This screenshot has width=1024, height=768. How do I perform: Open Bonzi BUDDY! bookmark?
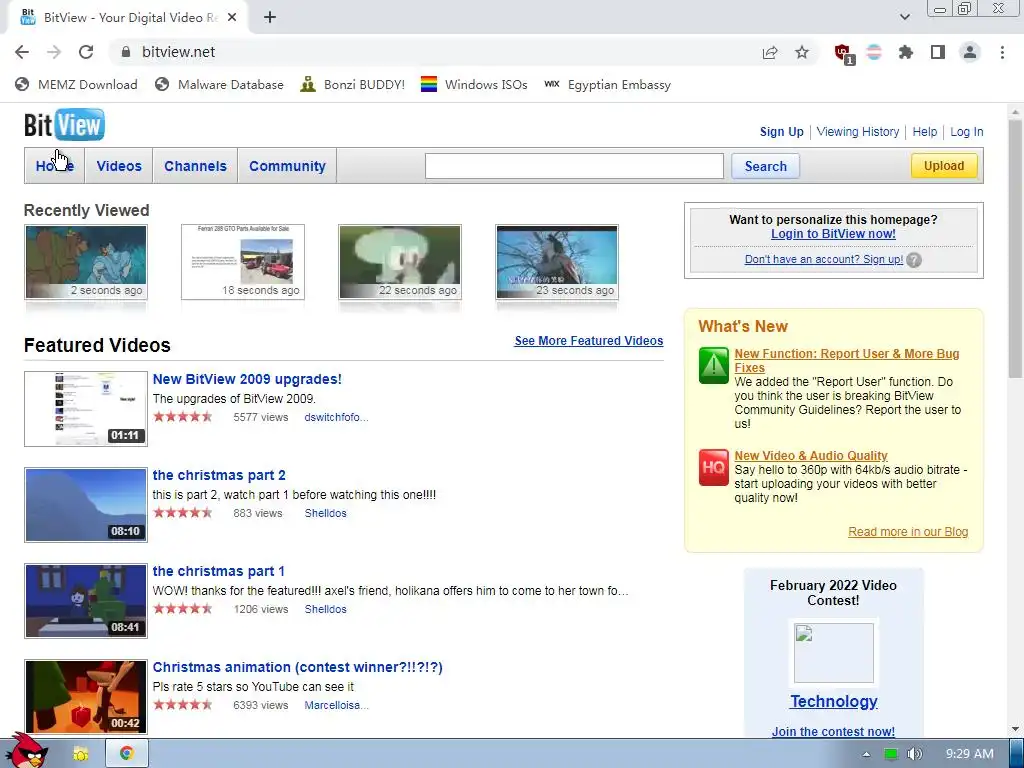pos(353,84)
